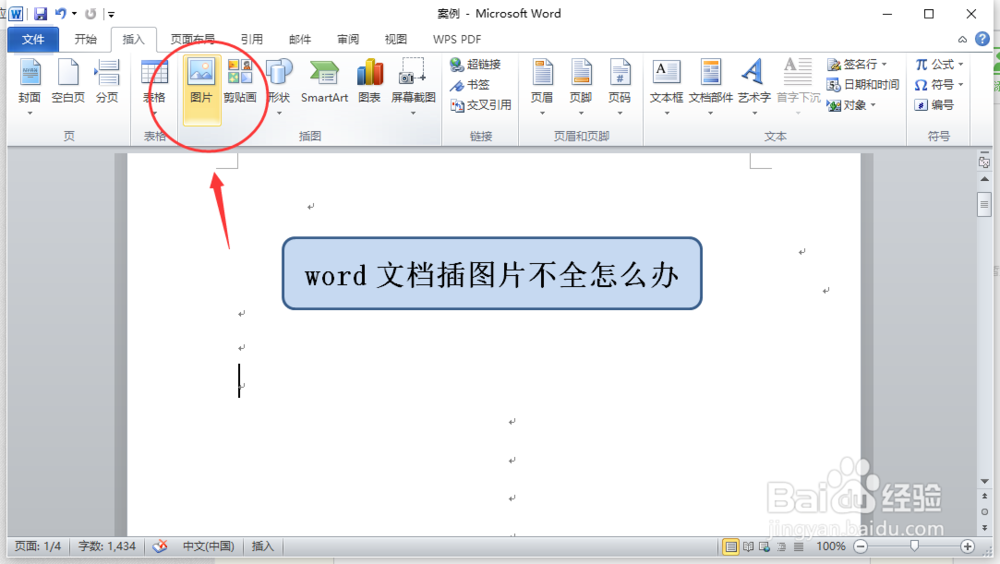Switch to the View (视图) tab

coord(396,40)
